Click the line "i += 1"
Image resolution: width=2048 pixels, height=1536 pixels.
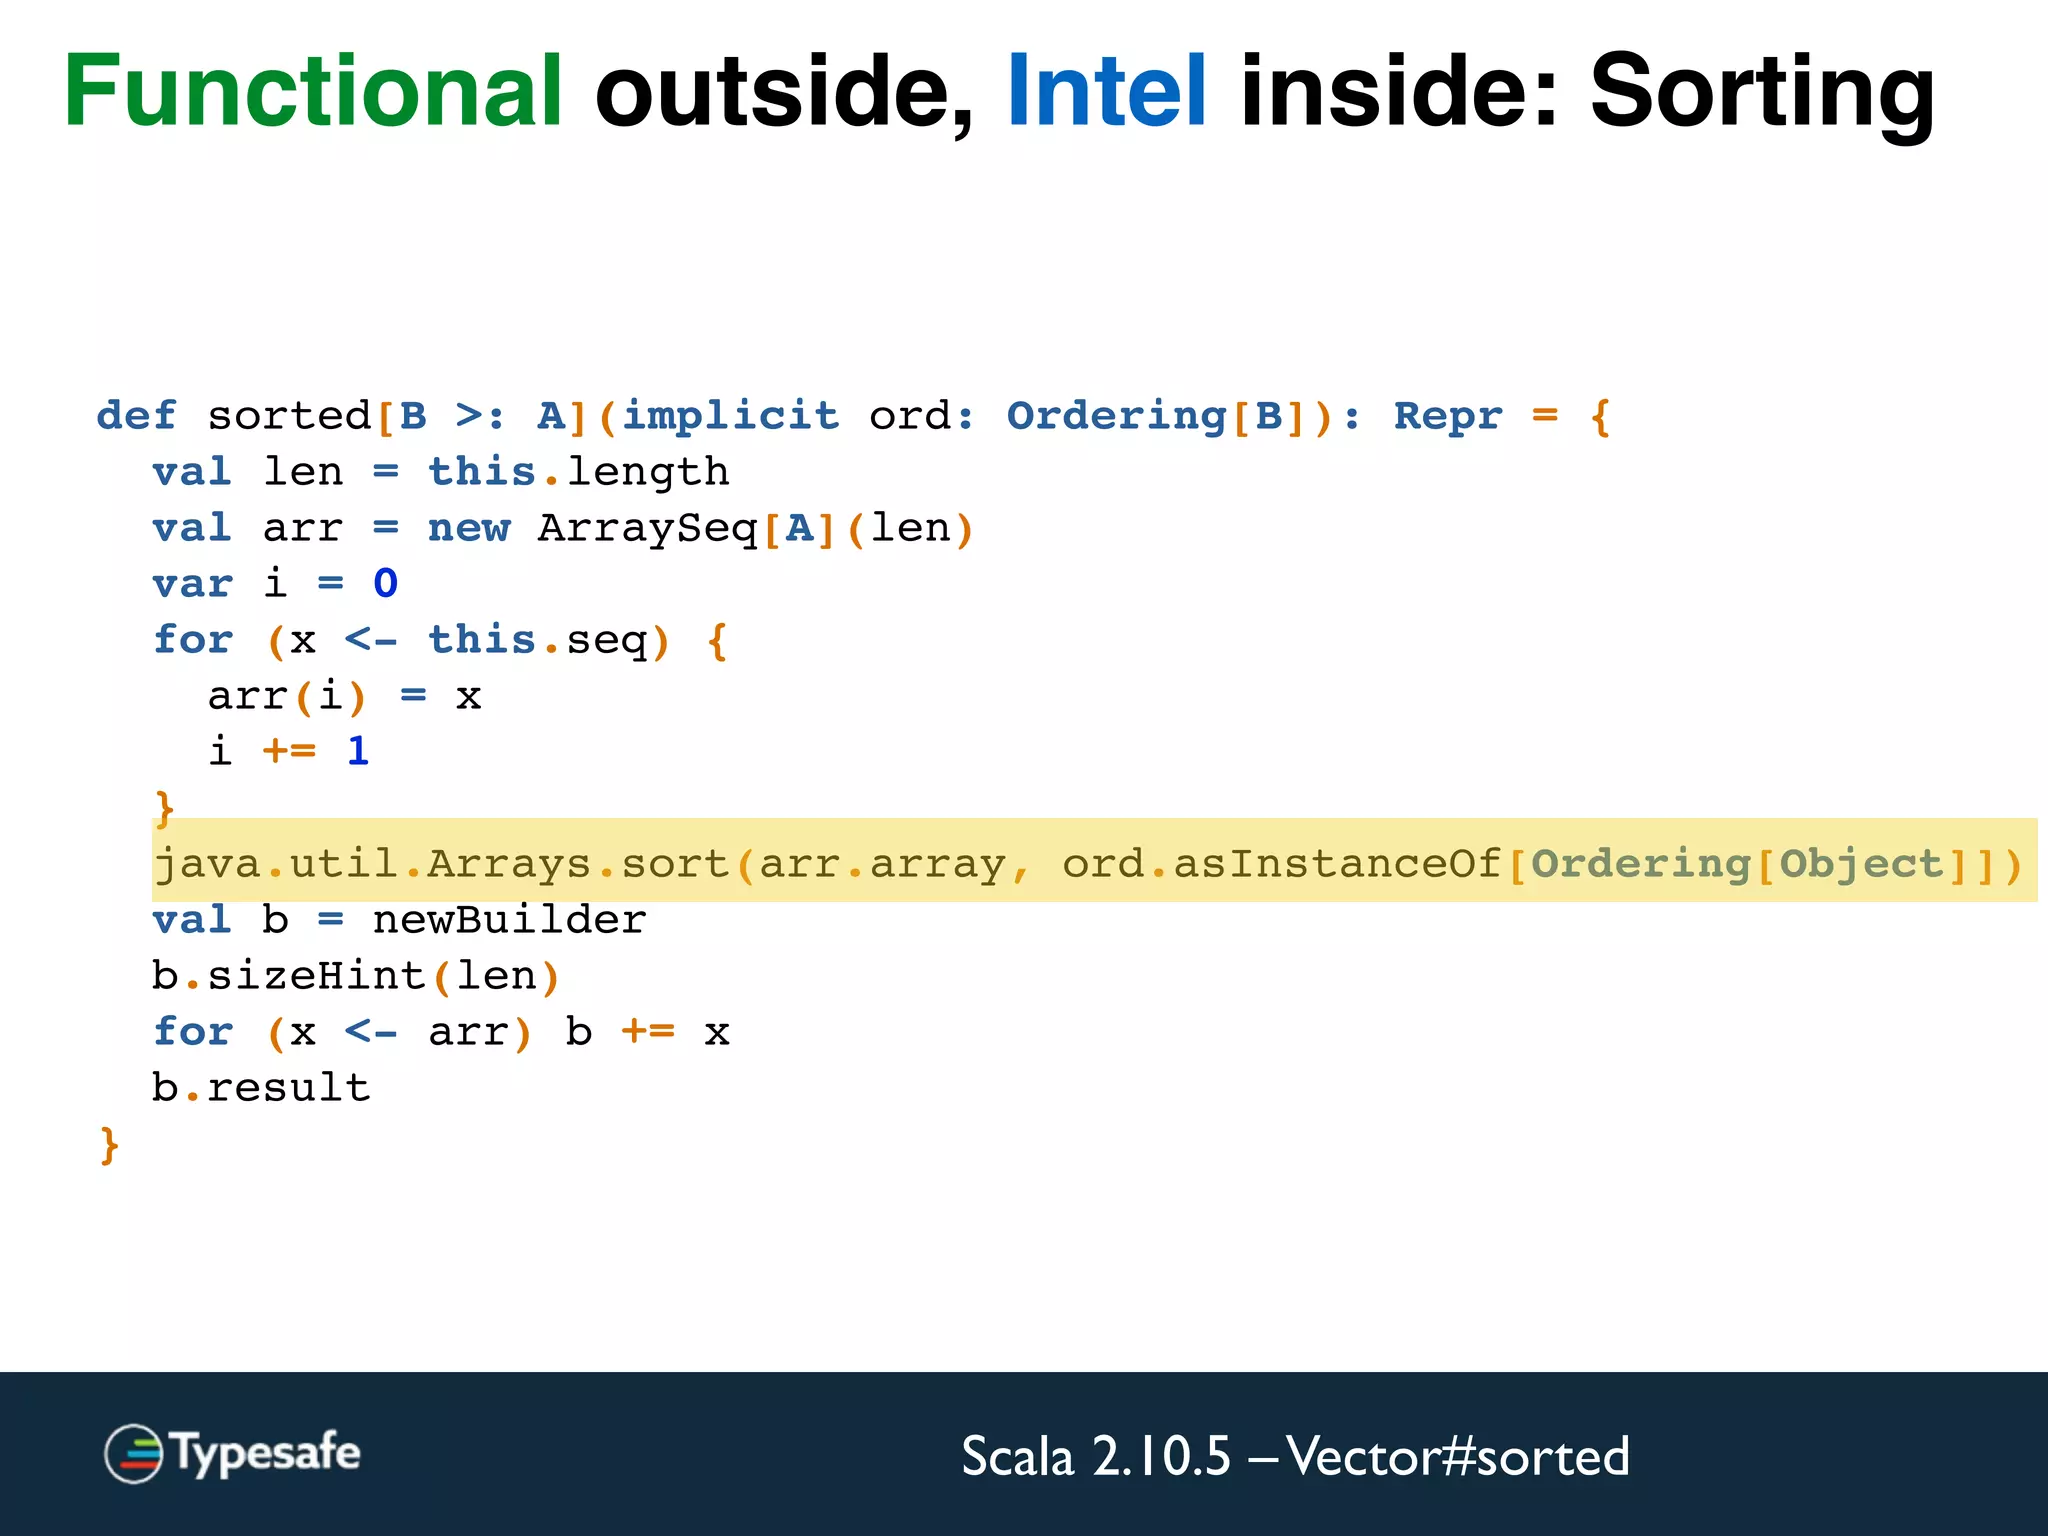tap(289, 751)
